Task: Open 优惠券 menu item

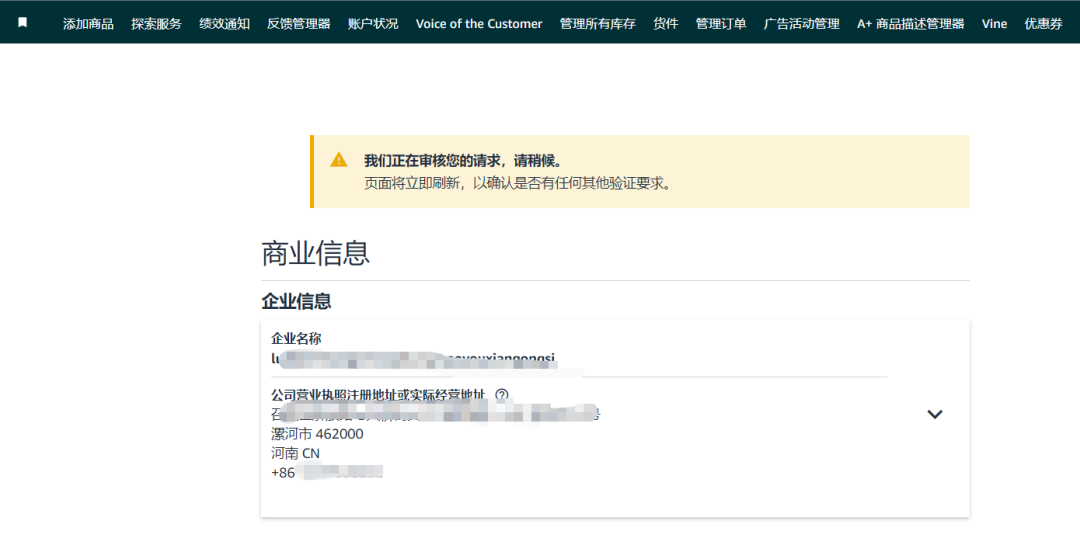Action: pos(1043,24)
